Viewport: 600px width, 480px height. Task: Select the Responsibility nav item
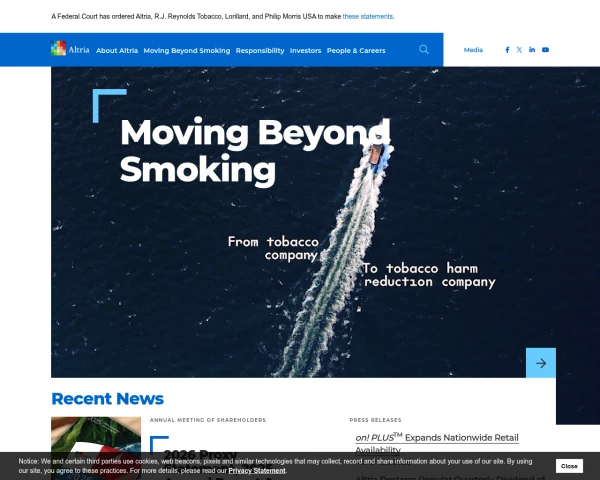tap(260, 51)
